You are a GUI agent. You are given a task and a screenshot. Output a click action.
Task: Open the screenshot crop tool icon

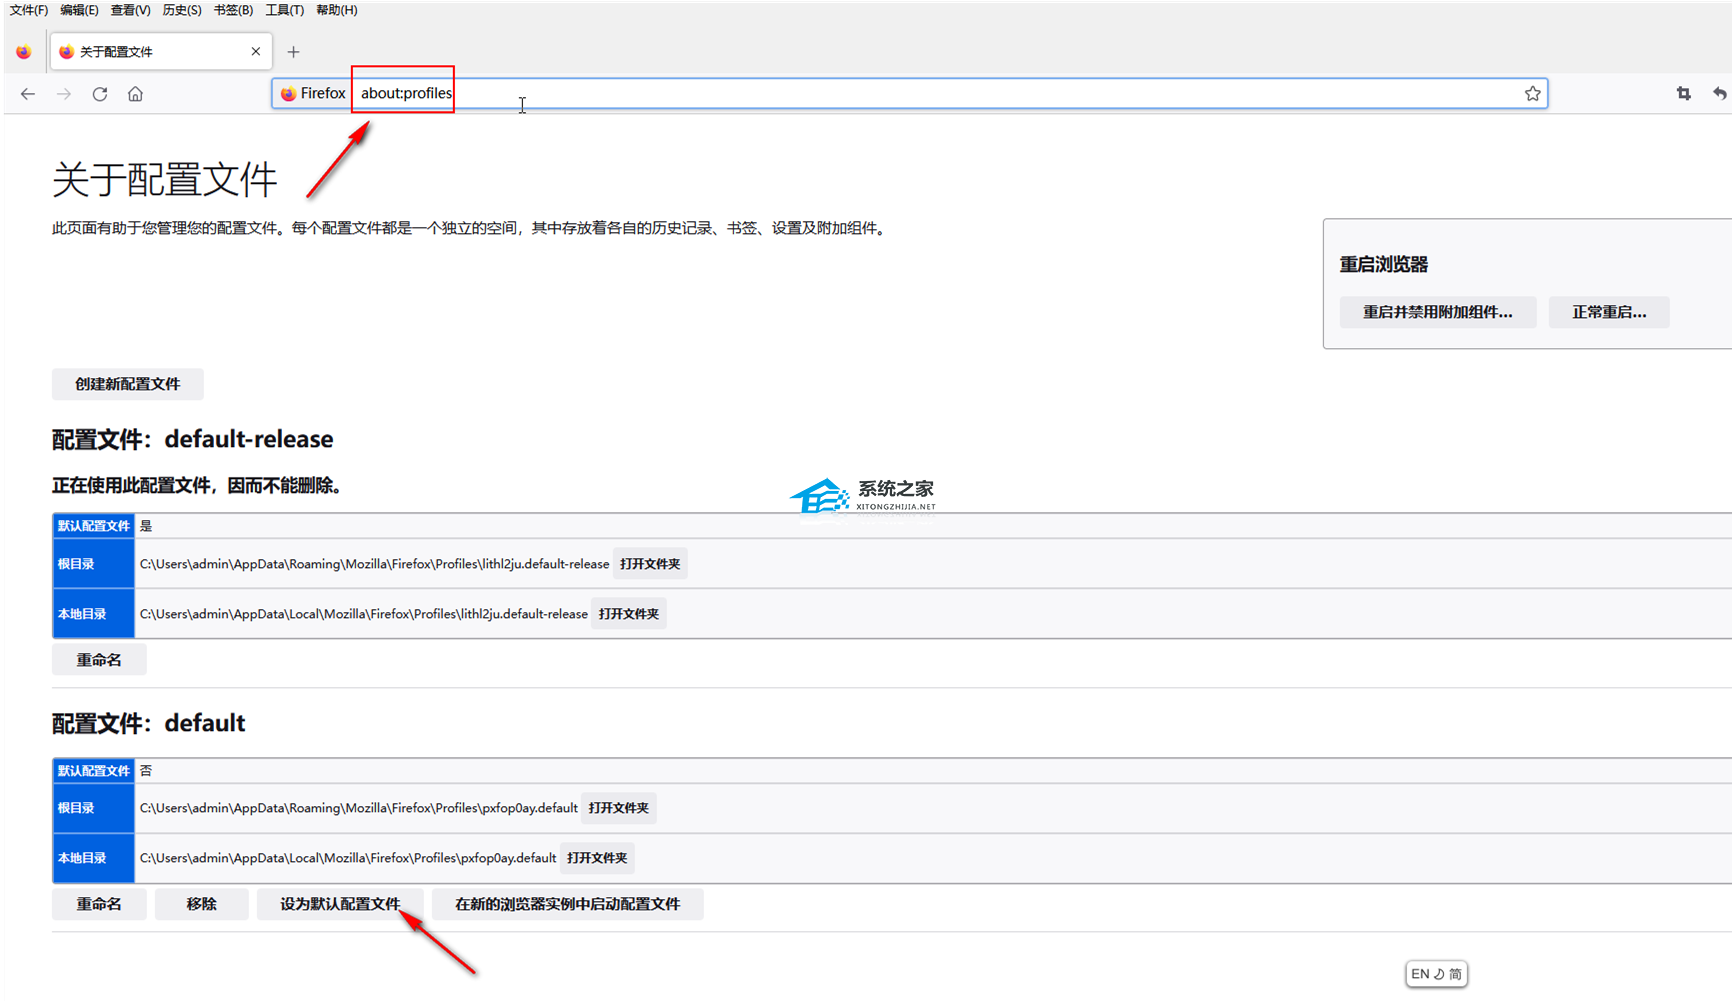point(1684,94)
